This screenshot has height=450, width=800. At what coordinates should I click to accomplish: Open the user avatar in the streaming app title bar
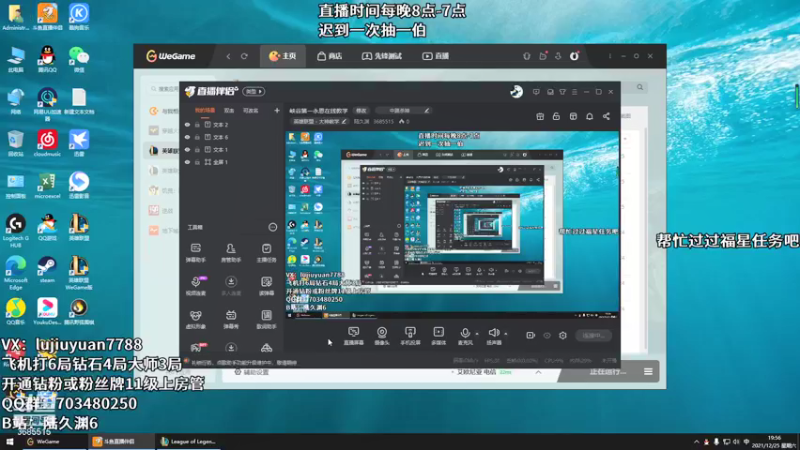point(516,92)
